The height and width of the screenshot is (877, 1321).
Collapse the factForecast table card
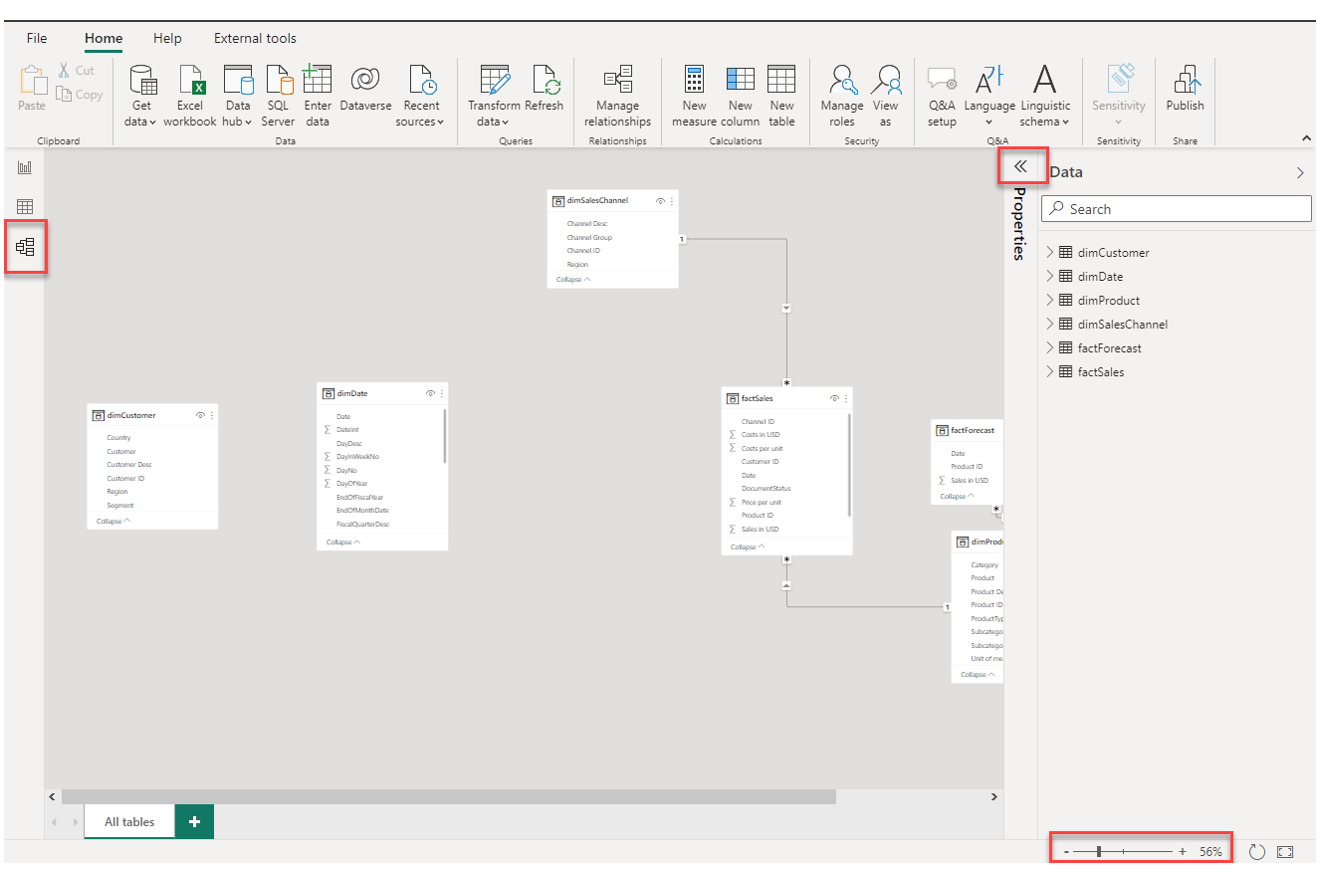958,496
